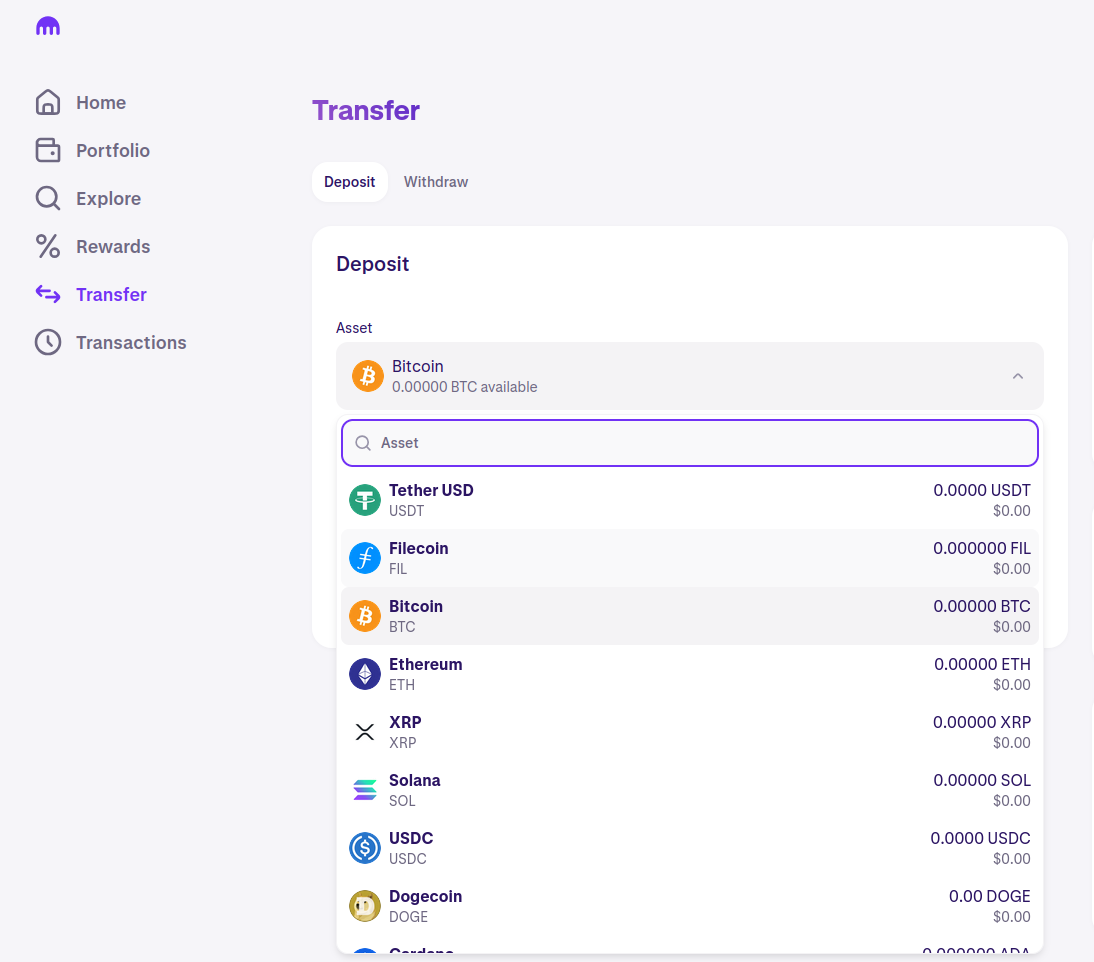The height and width of the screenshot is (962, 1094).
Task: View Transactions history
Action: (x=131, y=343)
